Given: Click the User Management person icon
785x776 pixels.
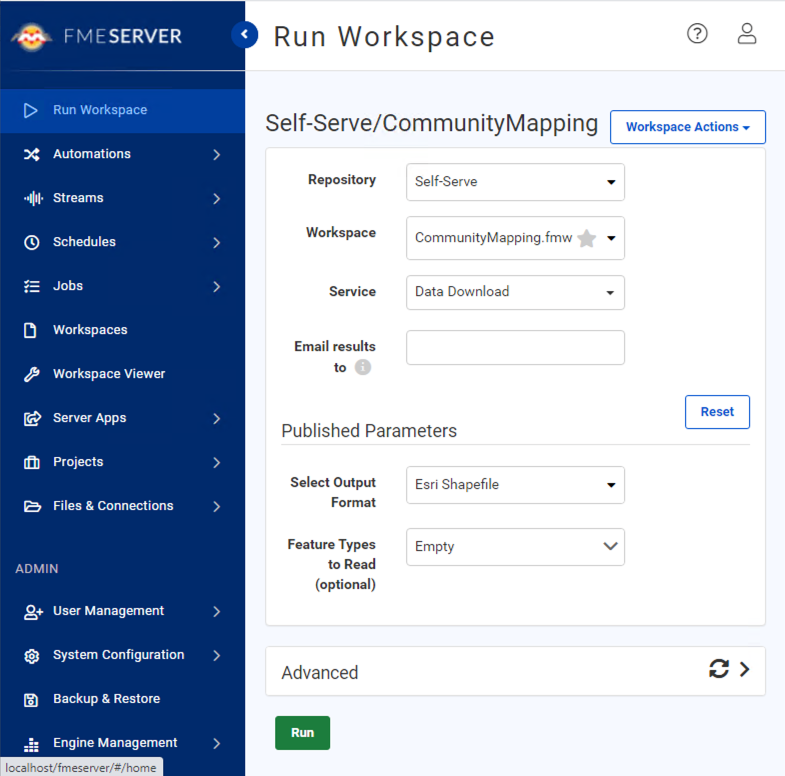Looking at the screenshot, I should coord(33,612).
